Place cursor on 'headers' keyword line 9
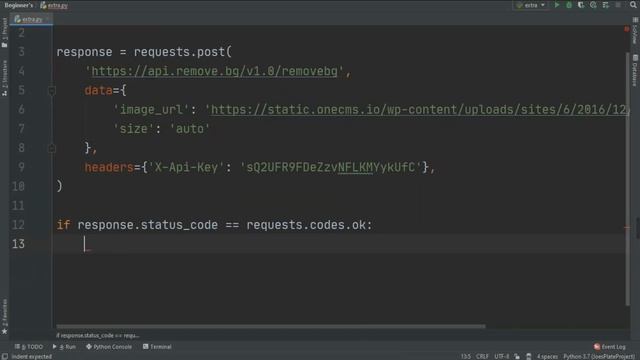Viewport: 640px width, 360px height. point(109,167)
